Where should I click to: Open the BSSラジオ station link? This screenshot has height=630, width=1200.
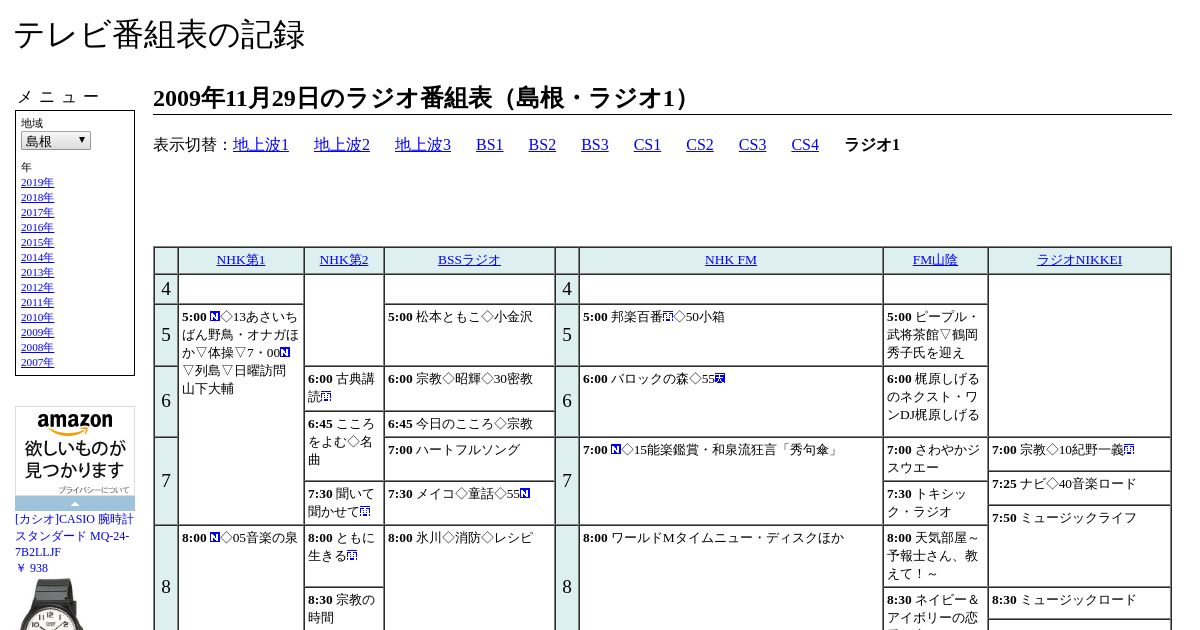469,260
